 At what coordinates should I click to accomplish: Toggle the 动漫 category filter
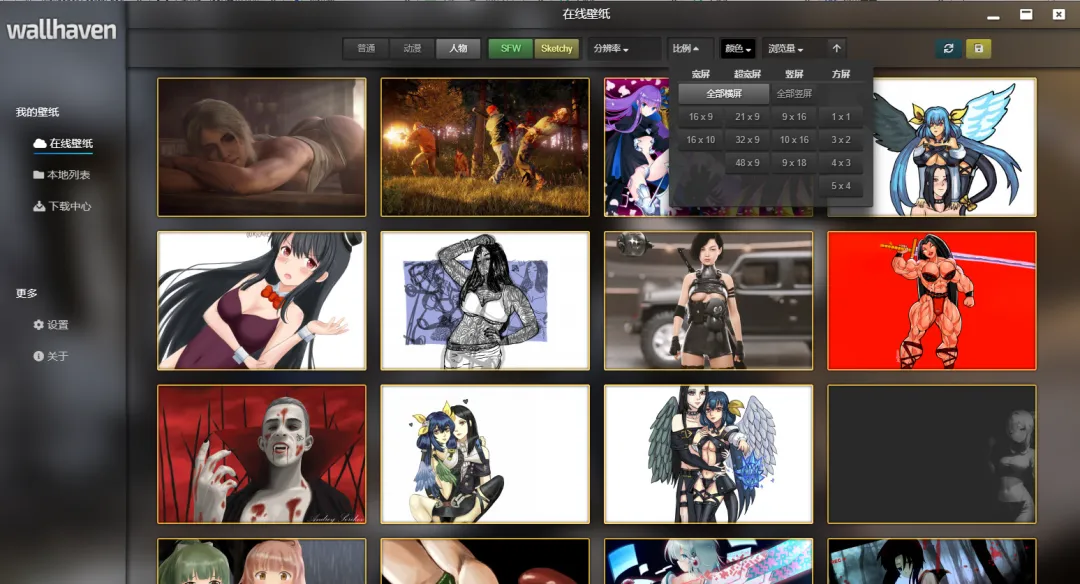(x=412, y=48)
